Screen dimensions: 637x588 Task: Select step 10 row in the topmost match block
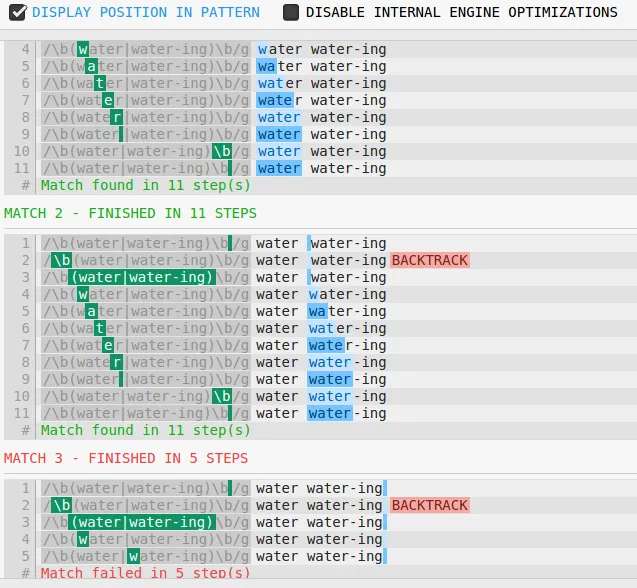[x=321, y=151]
